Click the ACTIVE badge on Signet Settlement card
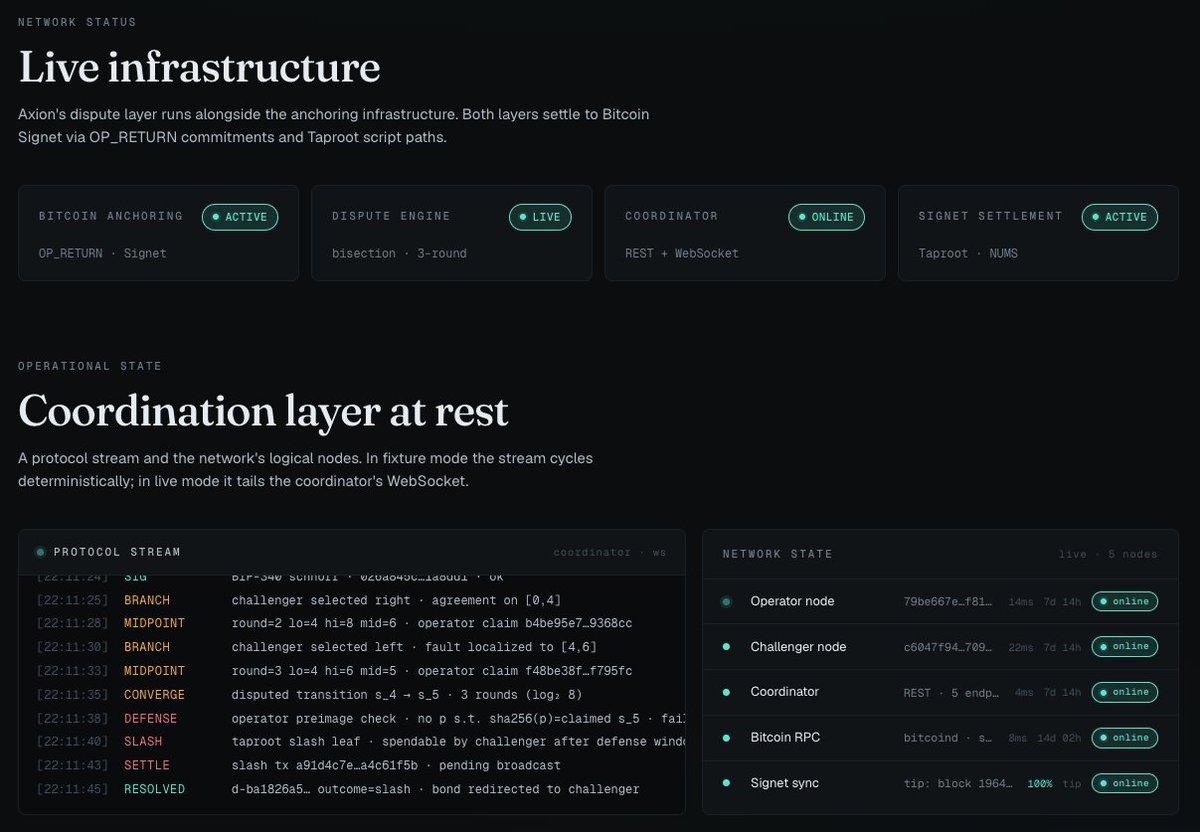The height and width of the screenshot is (832, 1200). click(x=1119, y=217)
